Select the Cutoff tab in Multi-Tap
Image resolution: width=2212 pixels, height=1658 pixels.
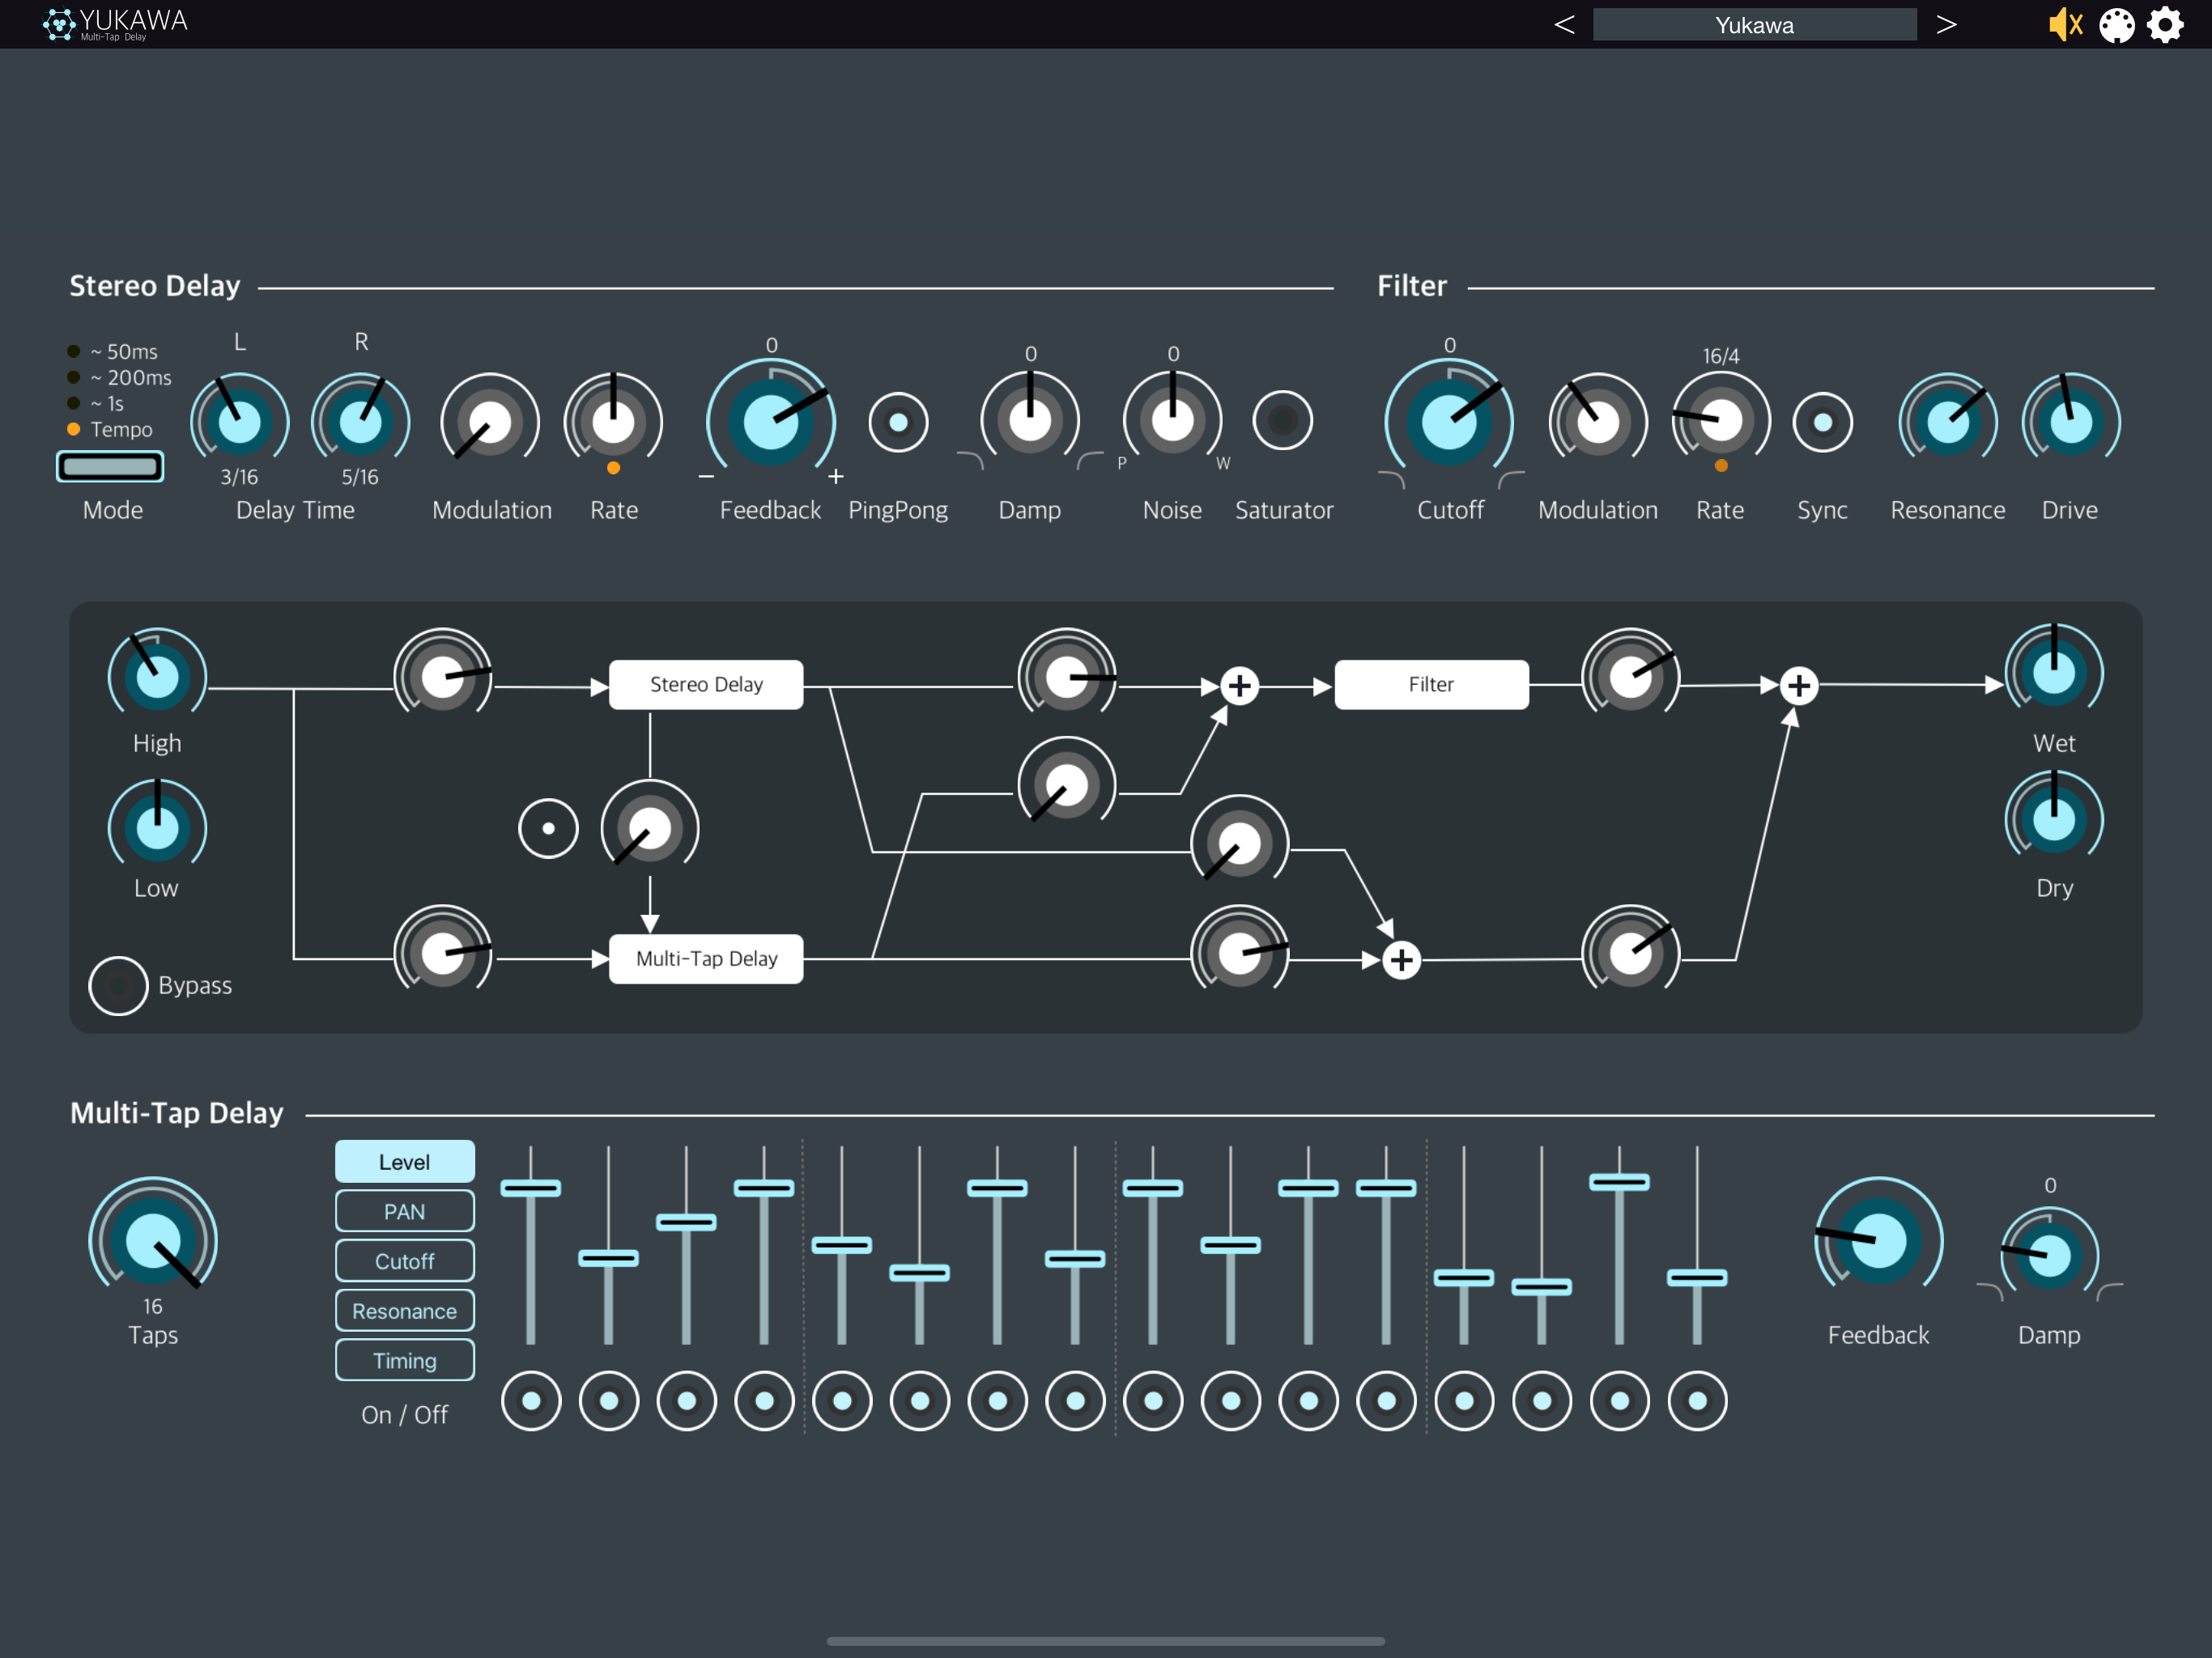click(404, 1261)
